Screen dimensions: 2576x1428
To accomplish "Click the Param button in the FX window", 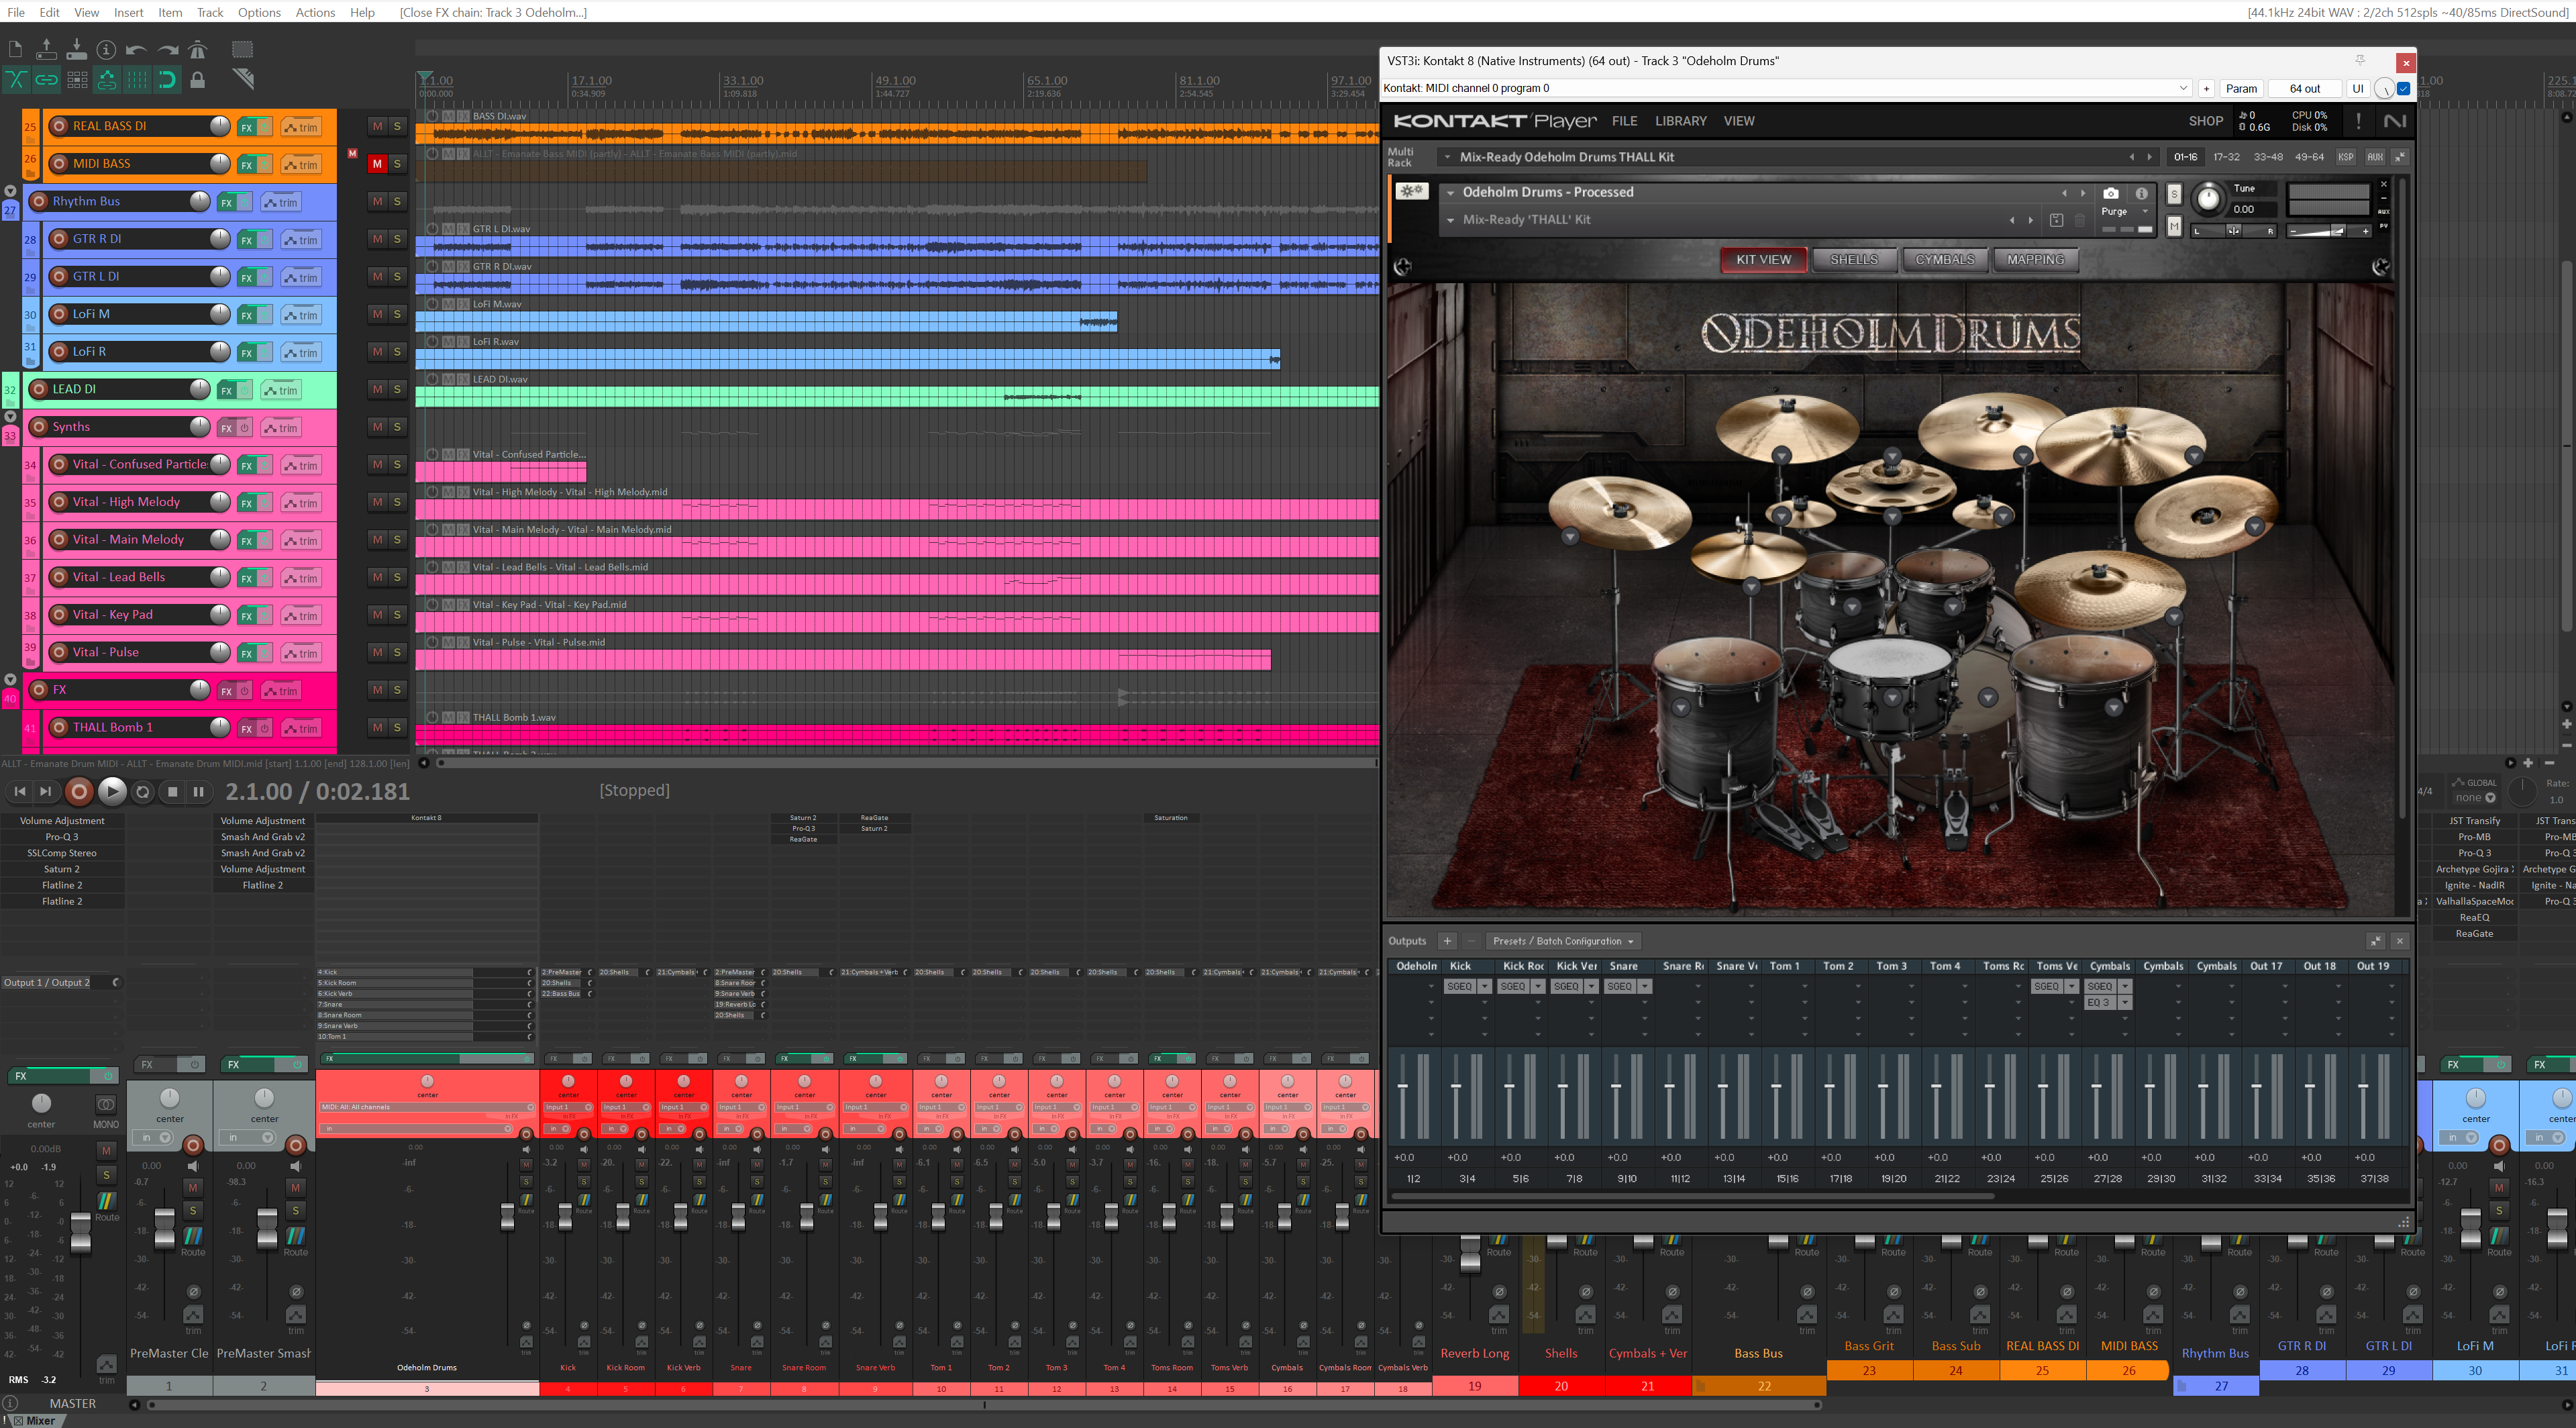I will click(x=2241, y=88).
